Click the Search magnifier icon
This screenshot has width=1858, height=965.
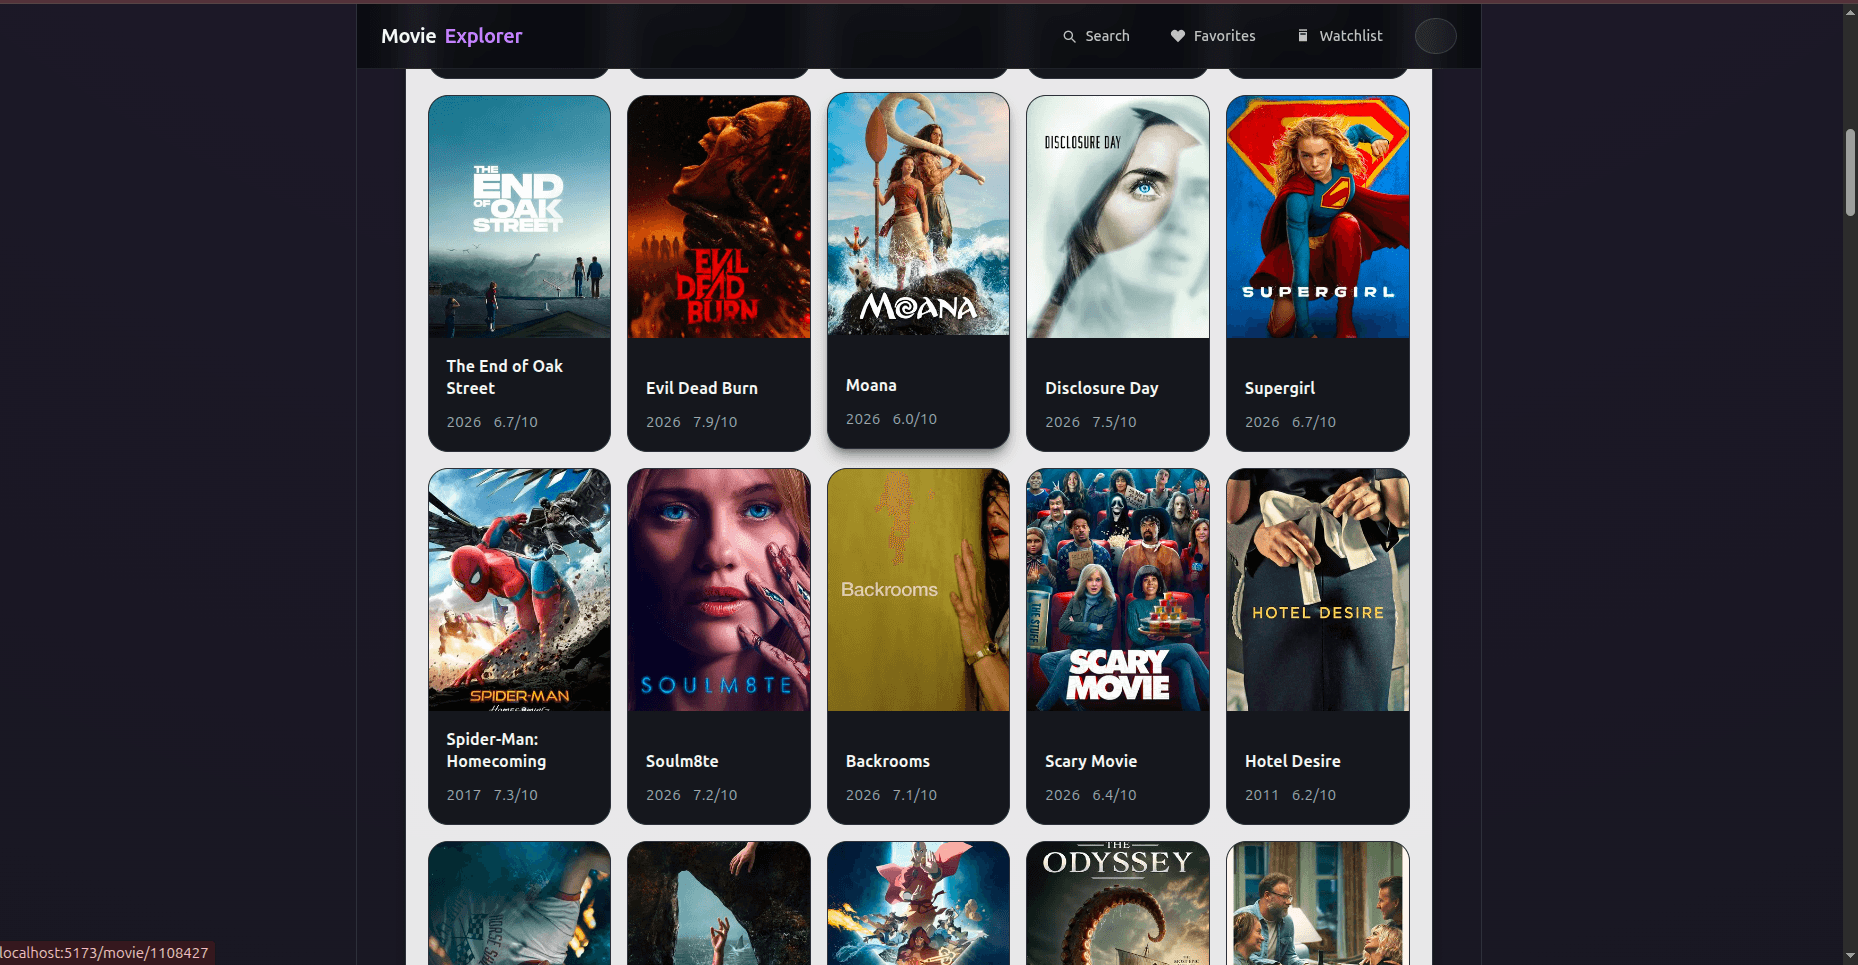[x=1069, y=36]
